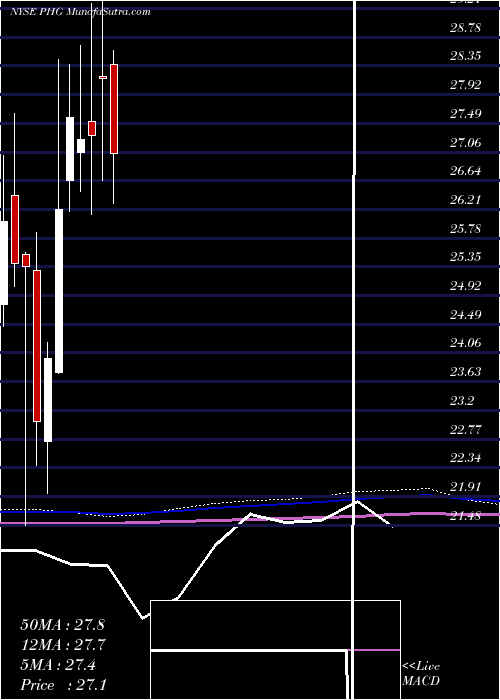
Task: Click the 24.06 price axis label
Action: pos(465,343)
